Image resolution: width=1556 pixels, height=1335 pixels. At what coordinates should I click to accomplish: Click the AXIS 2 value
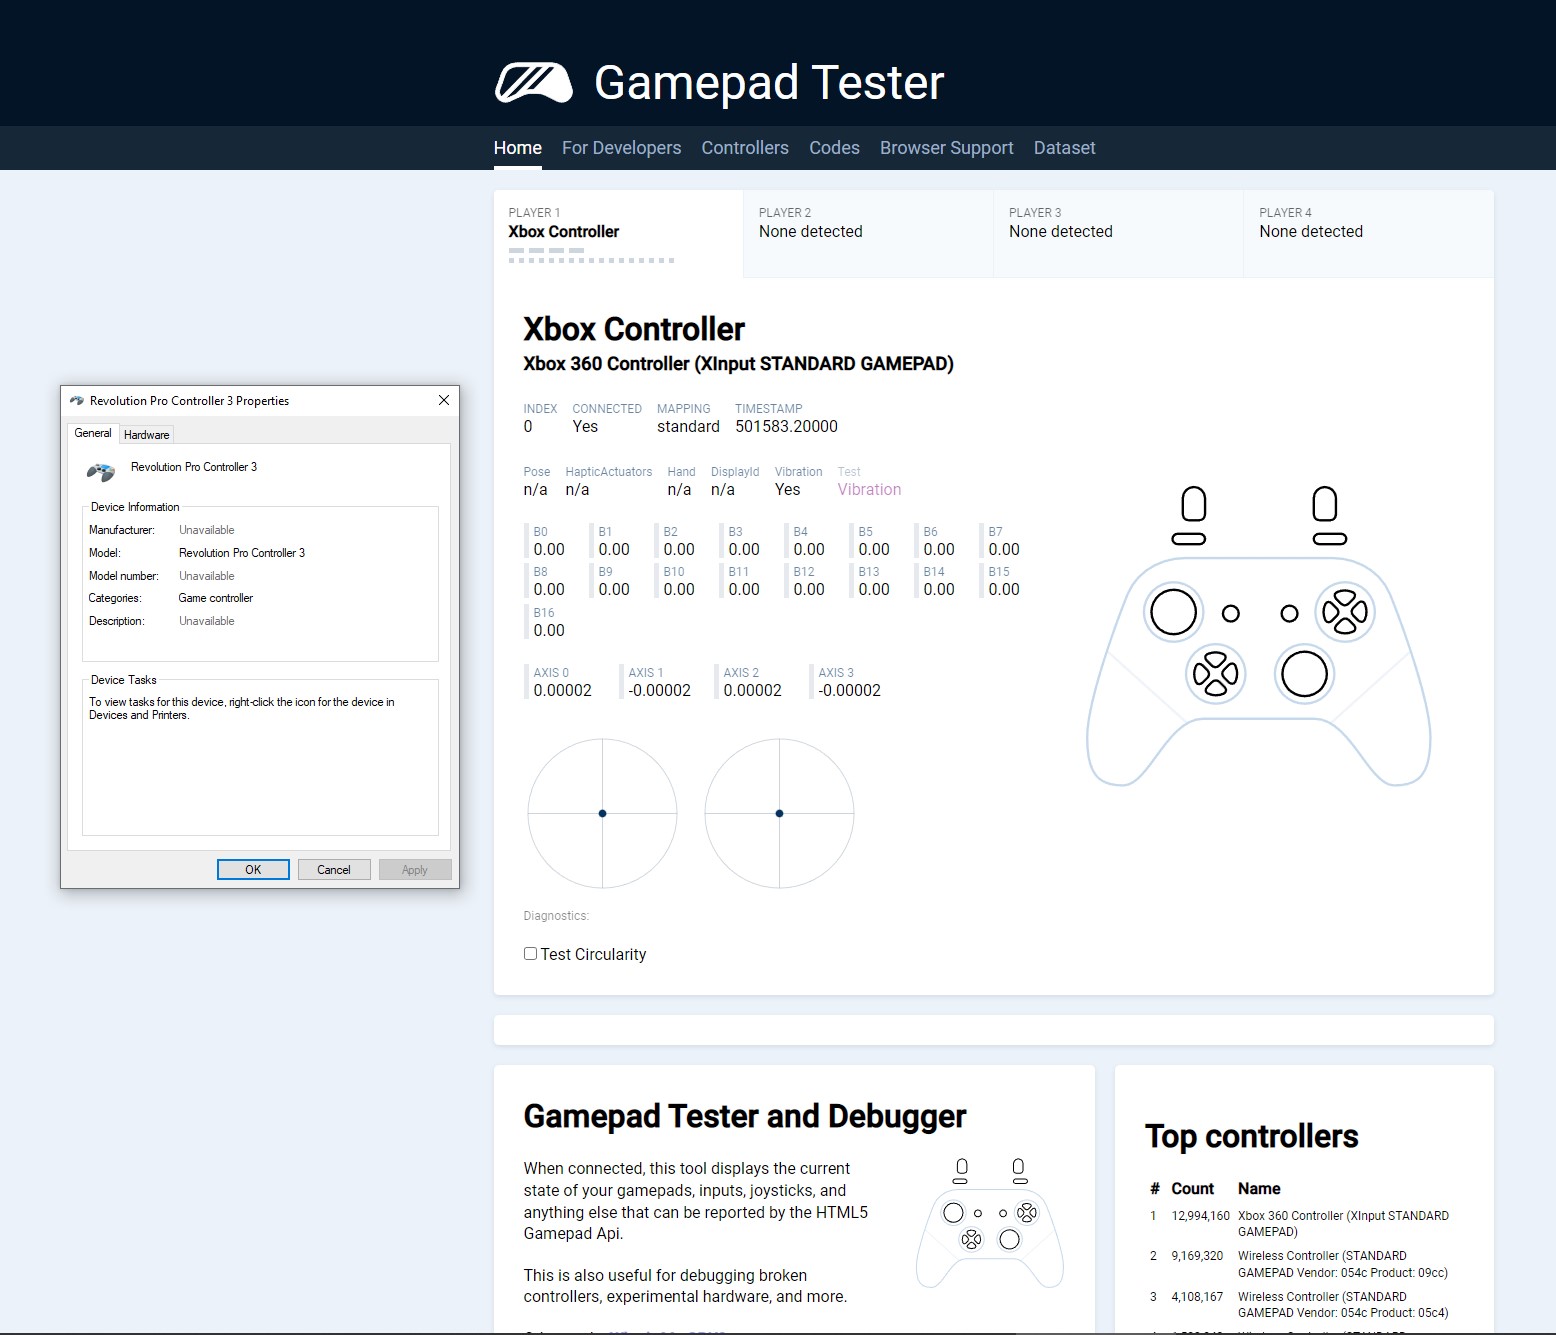tap(753, 691)
